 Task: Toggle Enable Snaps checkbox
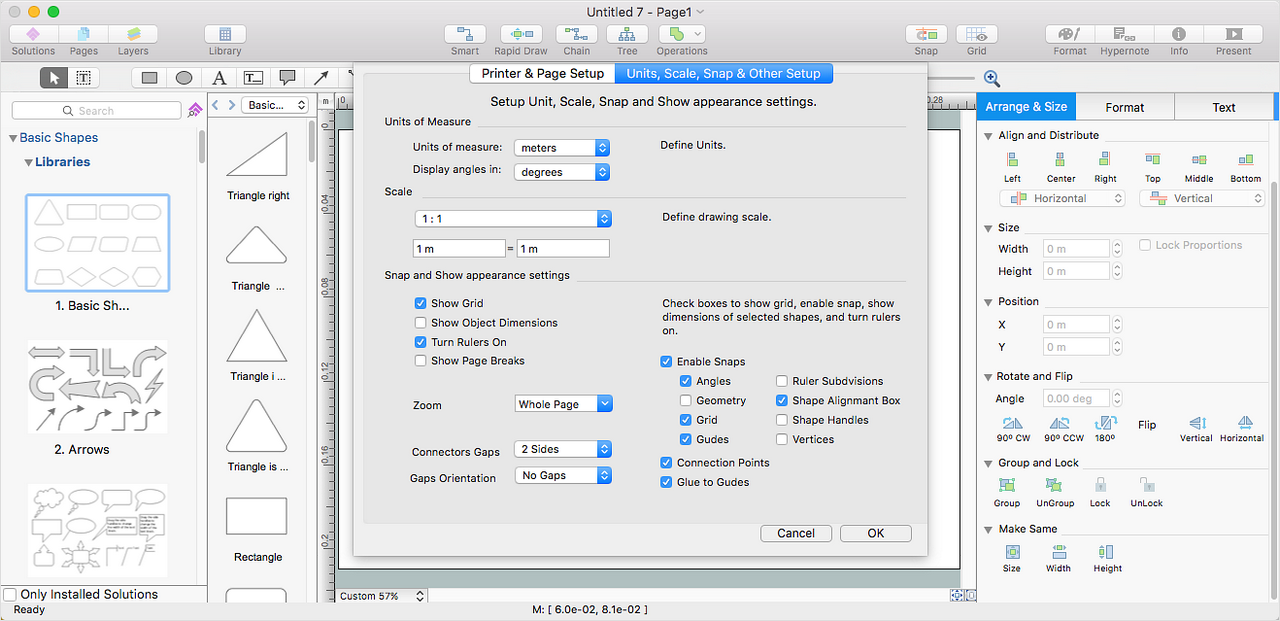click(666, 361)
